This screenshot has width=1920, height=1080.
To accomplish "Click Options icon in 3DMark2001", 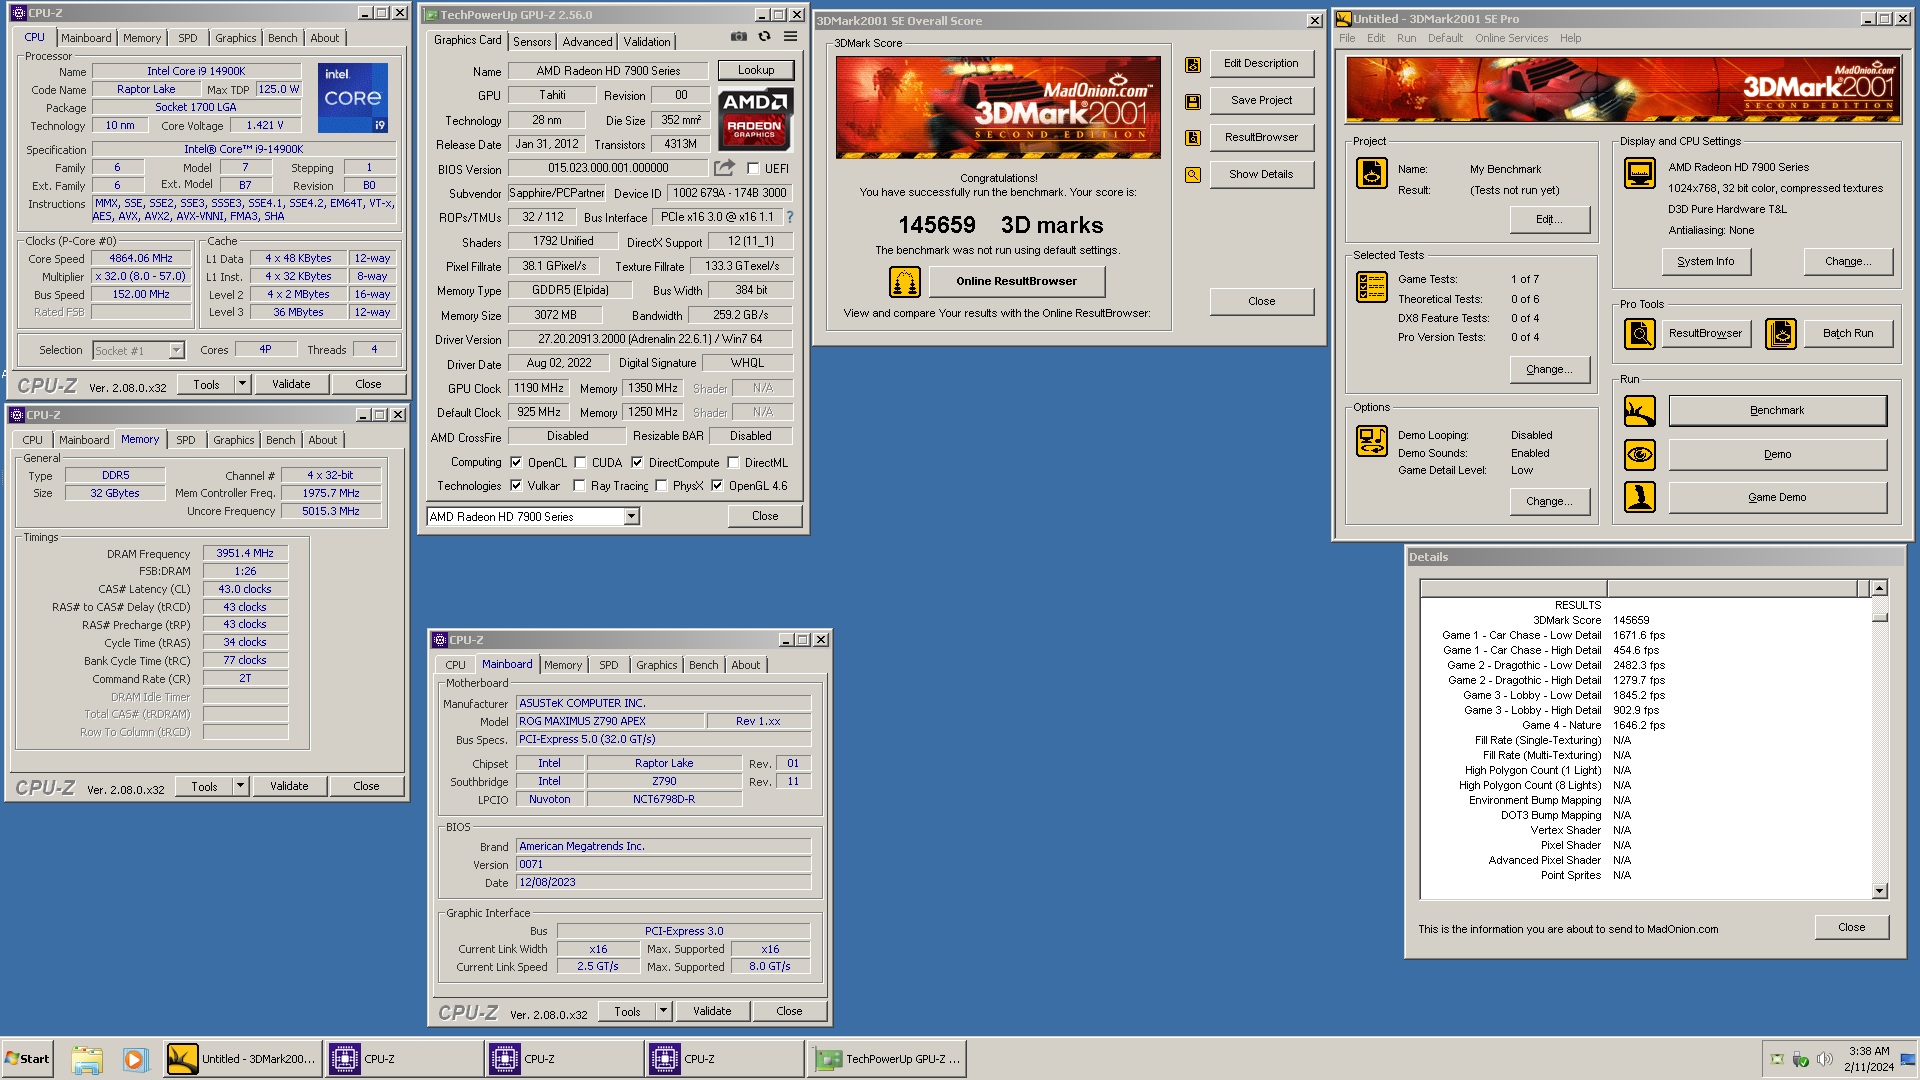I will pos(1372,440).
